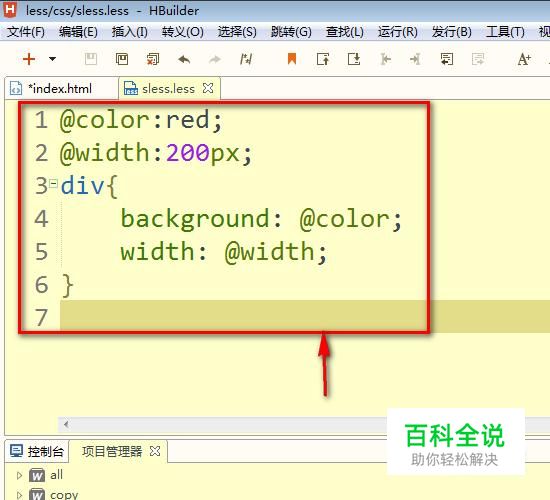The image size is (550, 500).
Task: Click the width: @width; line
Action: pyautogui.click(x=223, y=252)
